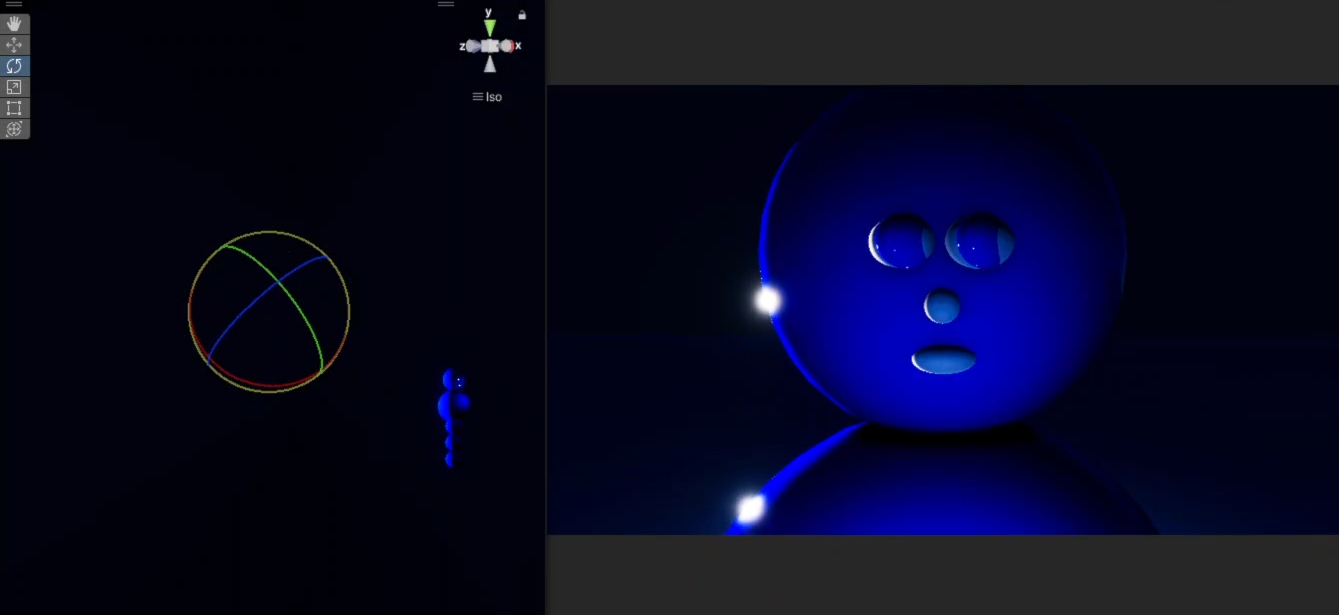Click the orientation gizmo overlay handle
1339x615 pixels.
[446, 4]
